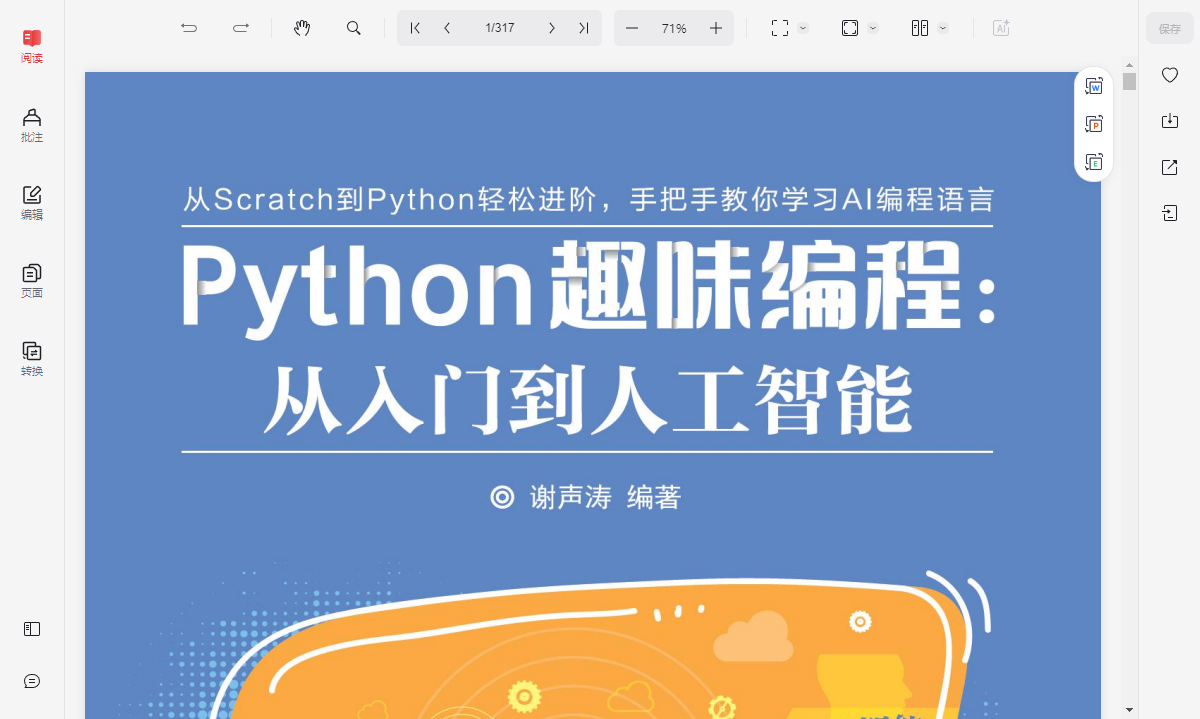The height and width of the screenshot is (719, 1200).
Task: Expand the fullscreen mode dropdown arrow
Action: point(803,28)
